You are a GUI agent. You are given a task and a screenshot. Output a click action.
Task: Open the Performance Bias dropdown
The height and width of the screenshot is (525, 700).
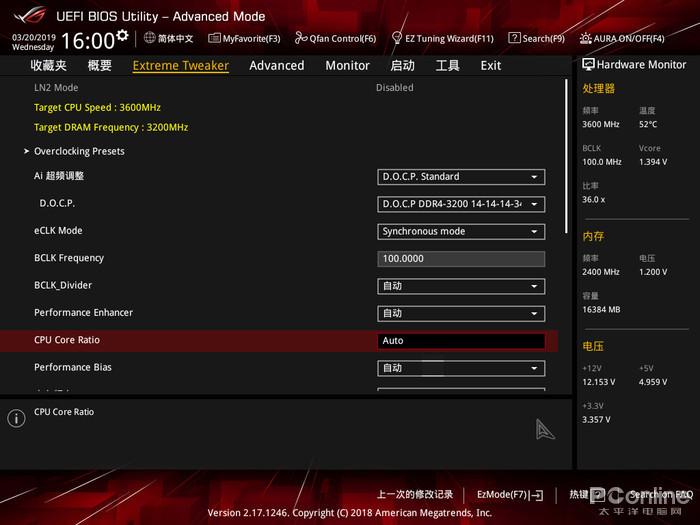[461, 368]
